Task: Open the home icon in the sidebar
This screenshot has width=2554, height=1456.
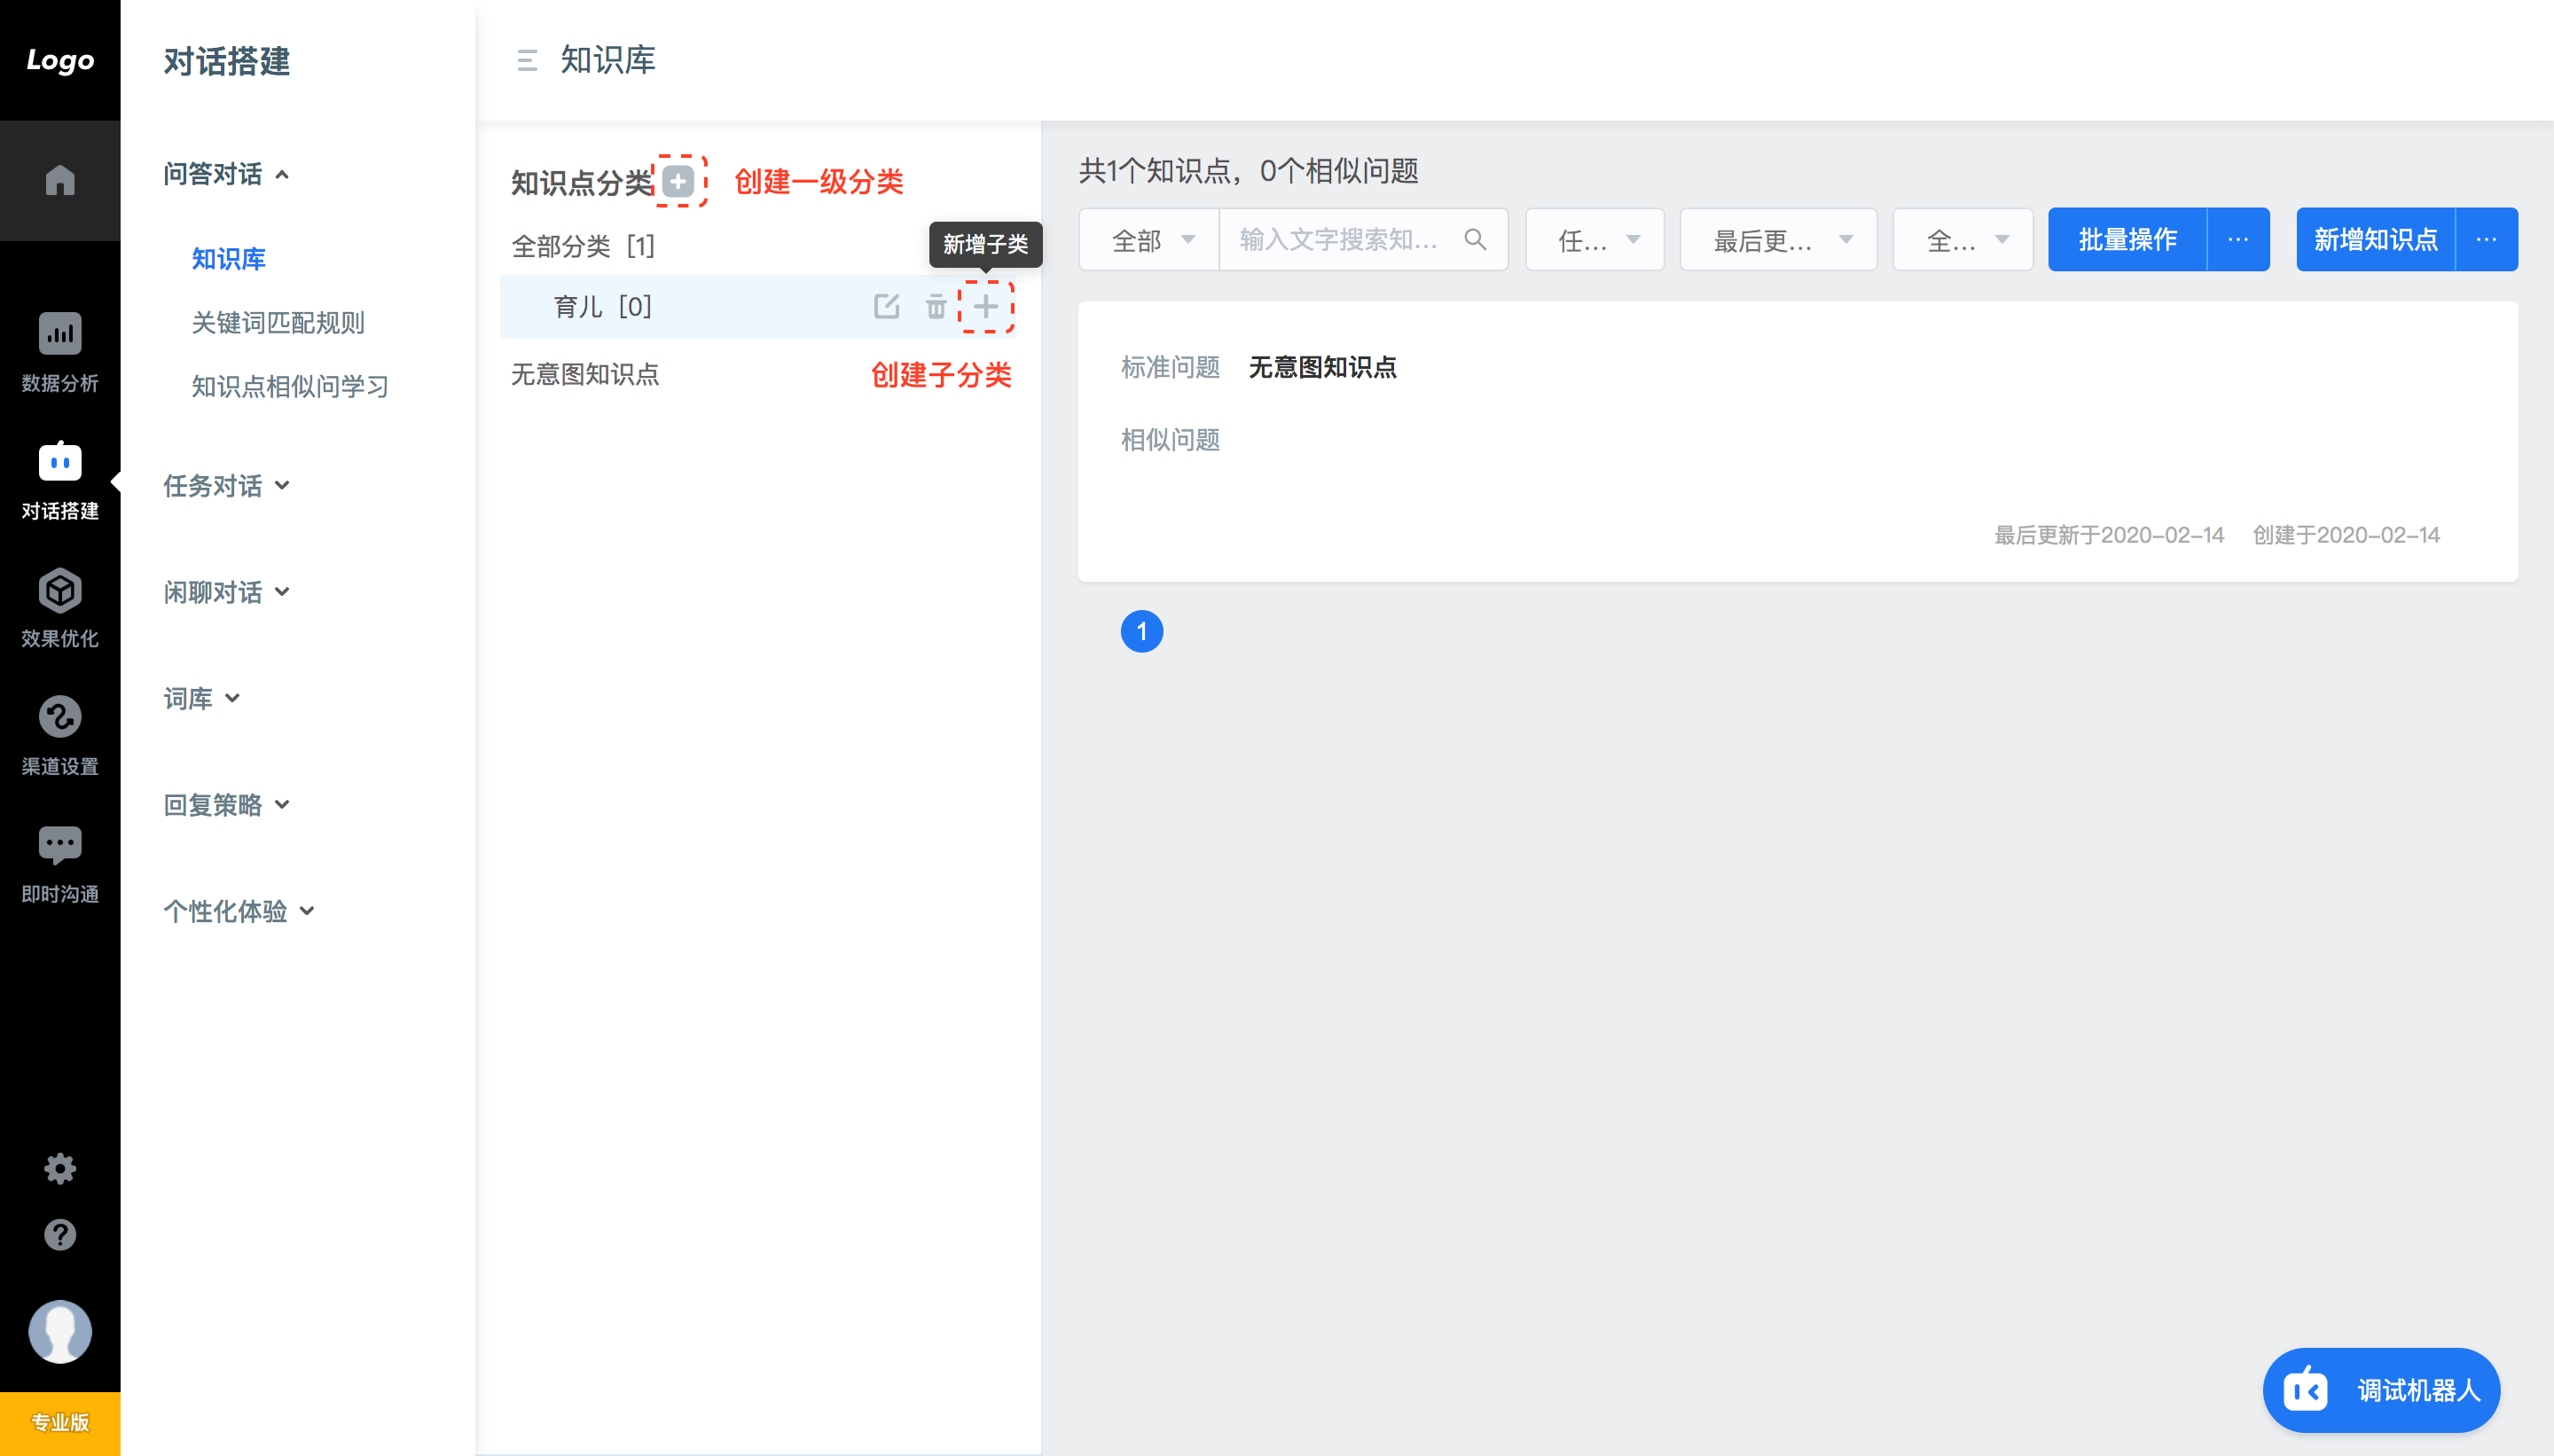Action: tap(60, 180)
